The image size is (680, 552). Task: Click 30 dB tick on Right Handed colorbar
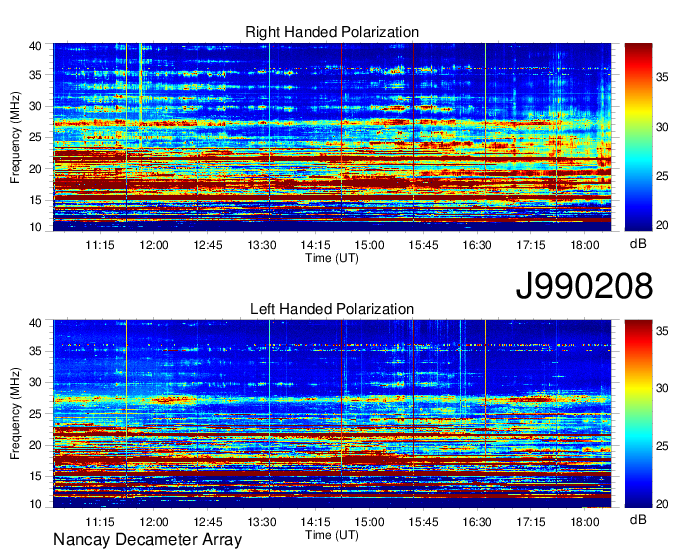tap(662, 127)
